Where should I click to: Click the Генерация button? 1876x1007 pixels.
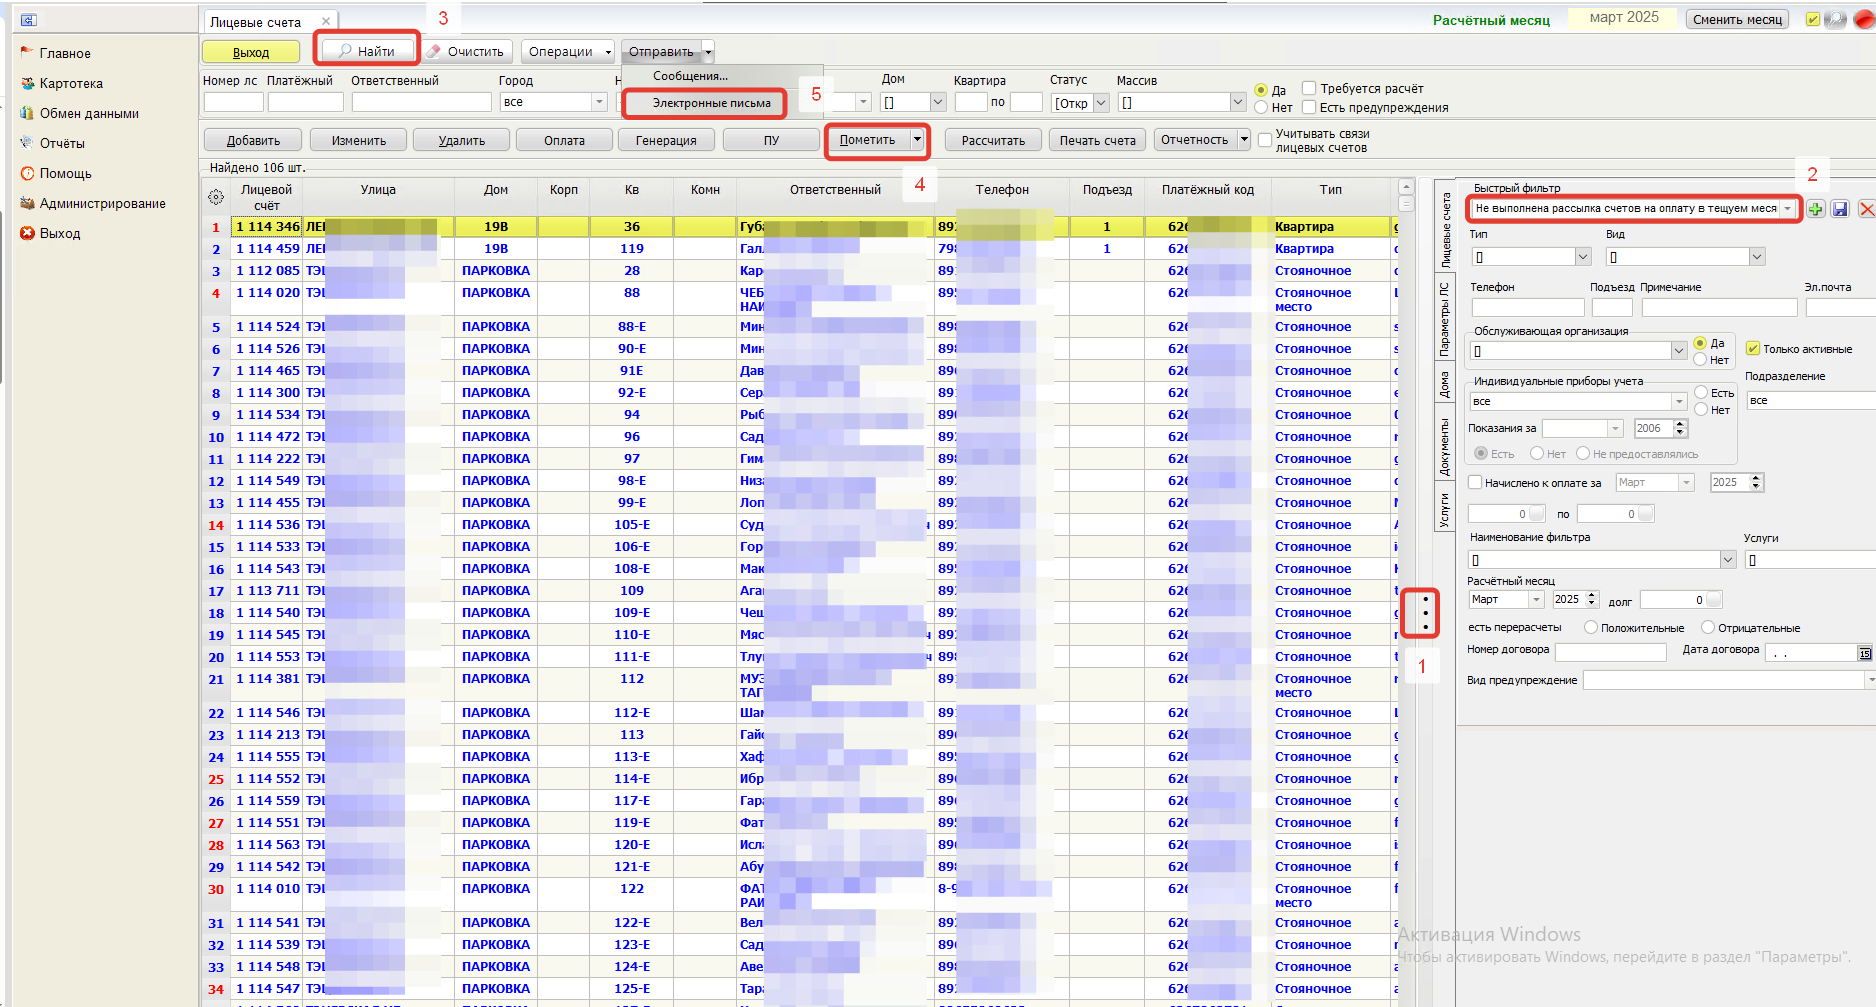(x=665, y=140)
